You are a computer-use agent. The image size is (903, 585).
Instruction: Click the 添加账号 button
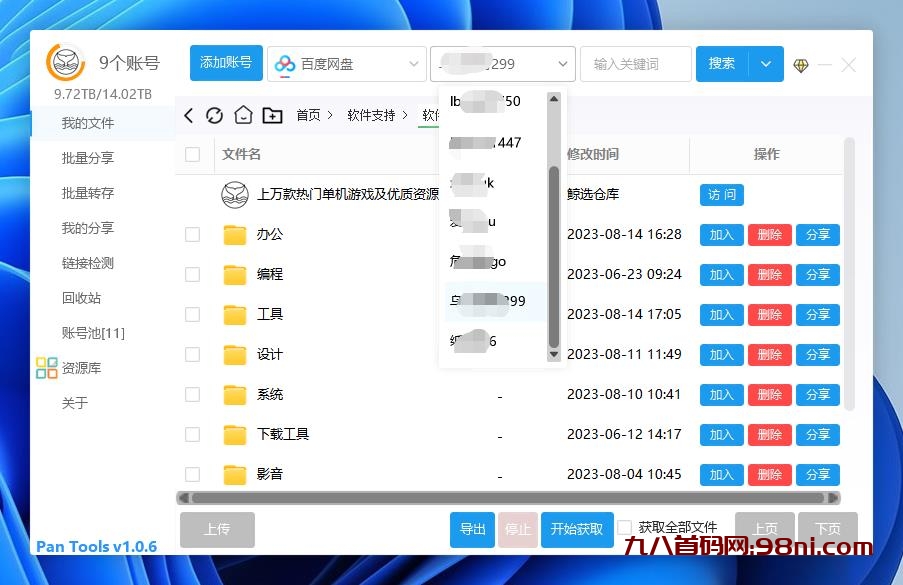[225, 62]
